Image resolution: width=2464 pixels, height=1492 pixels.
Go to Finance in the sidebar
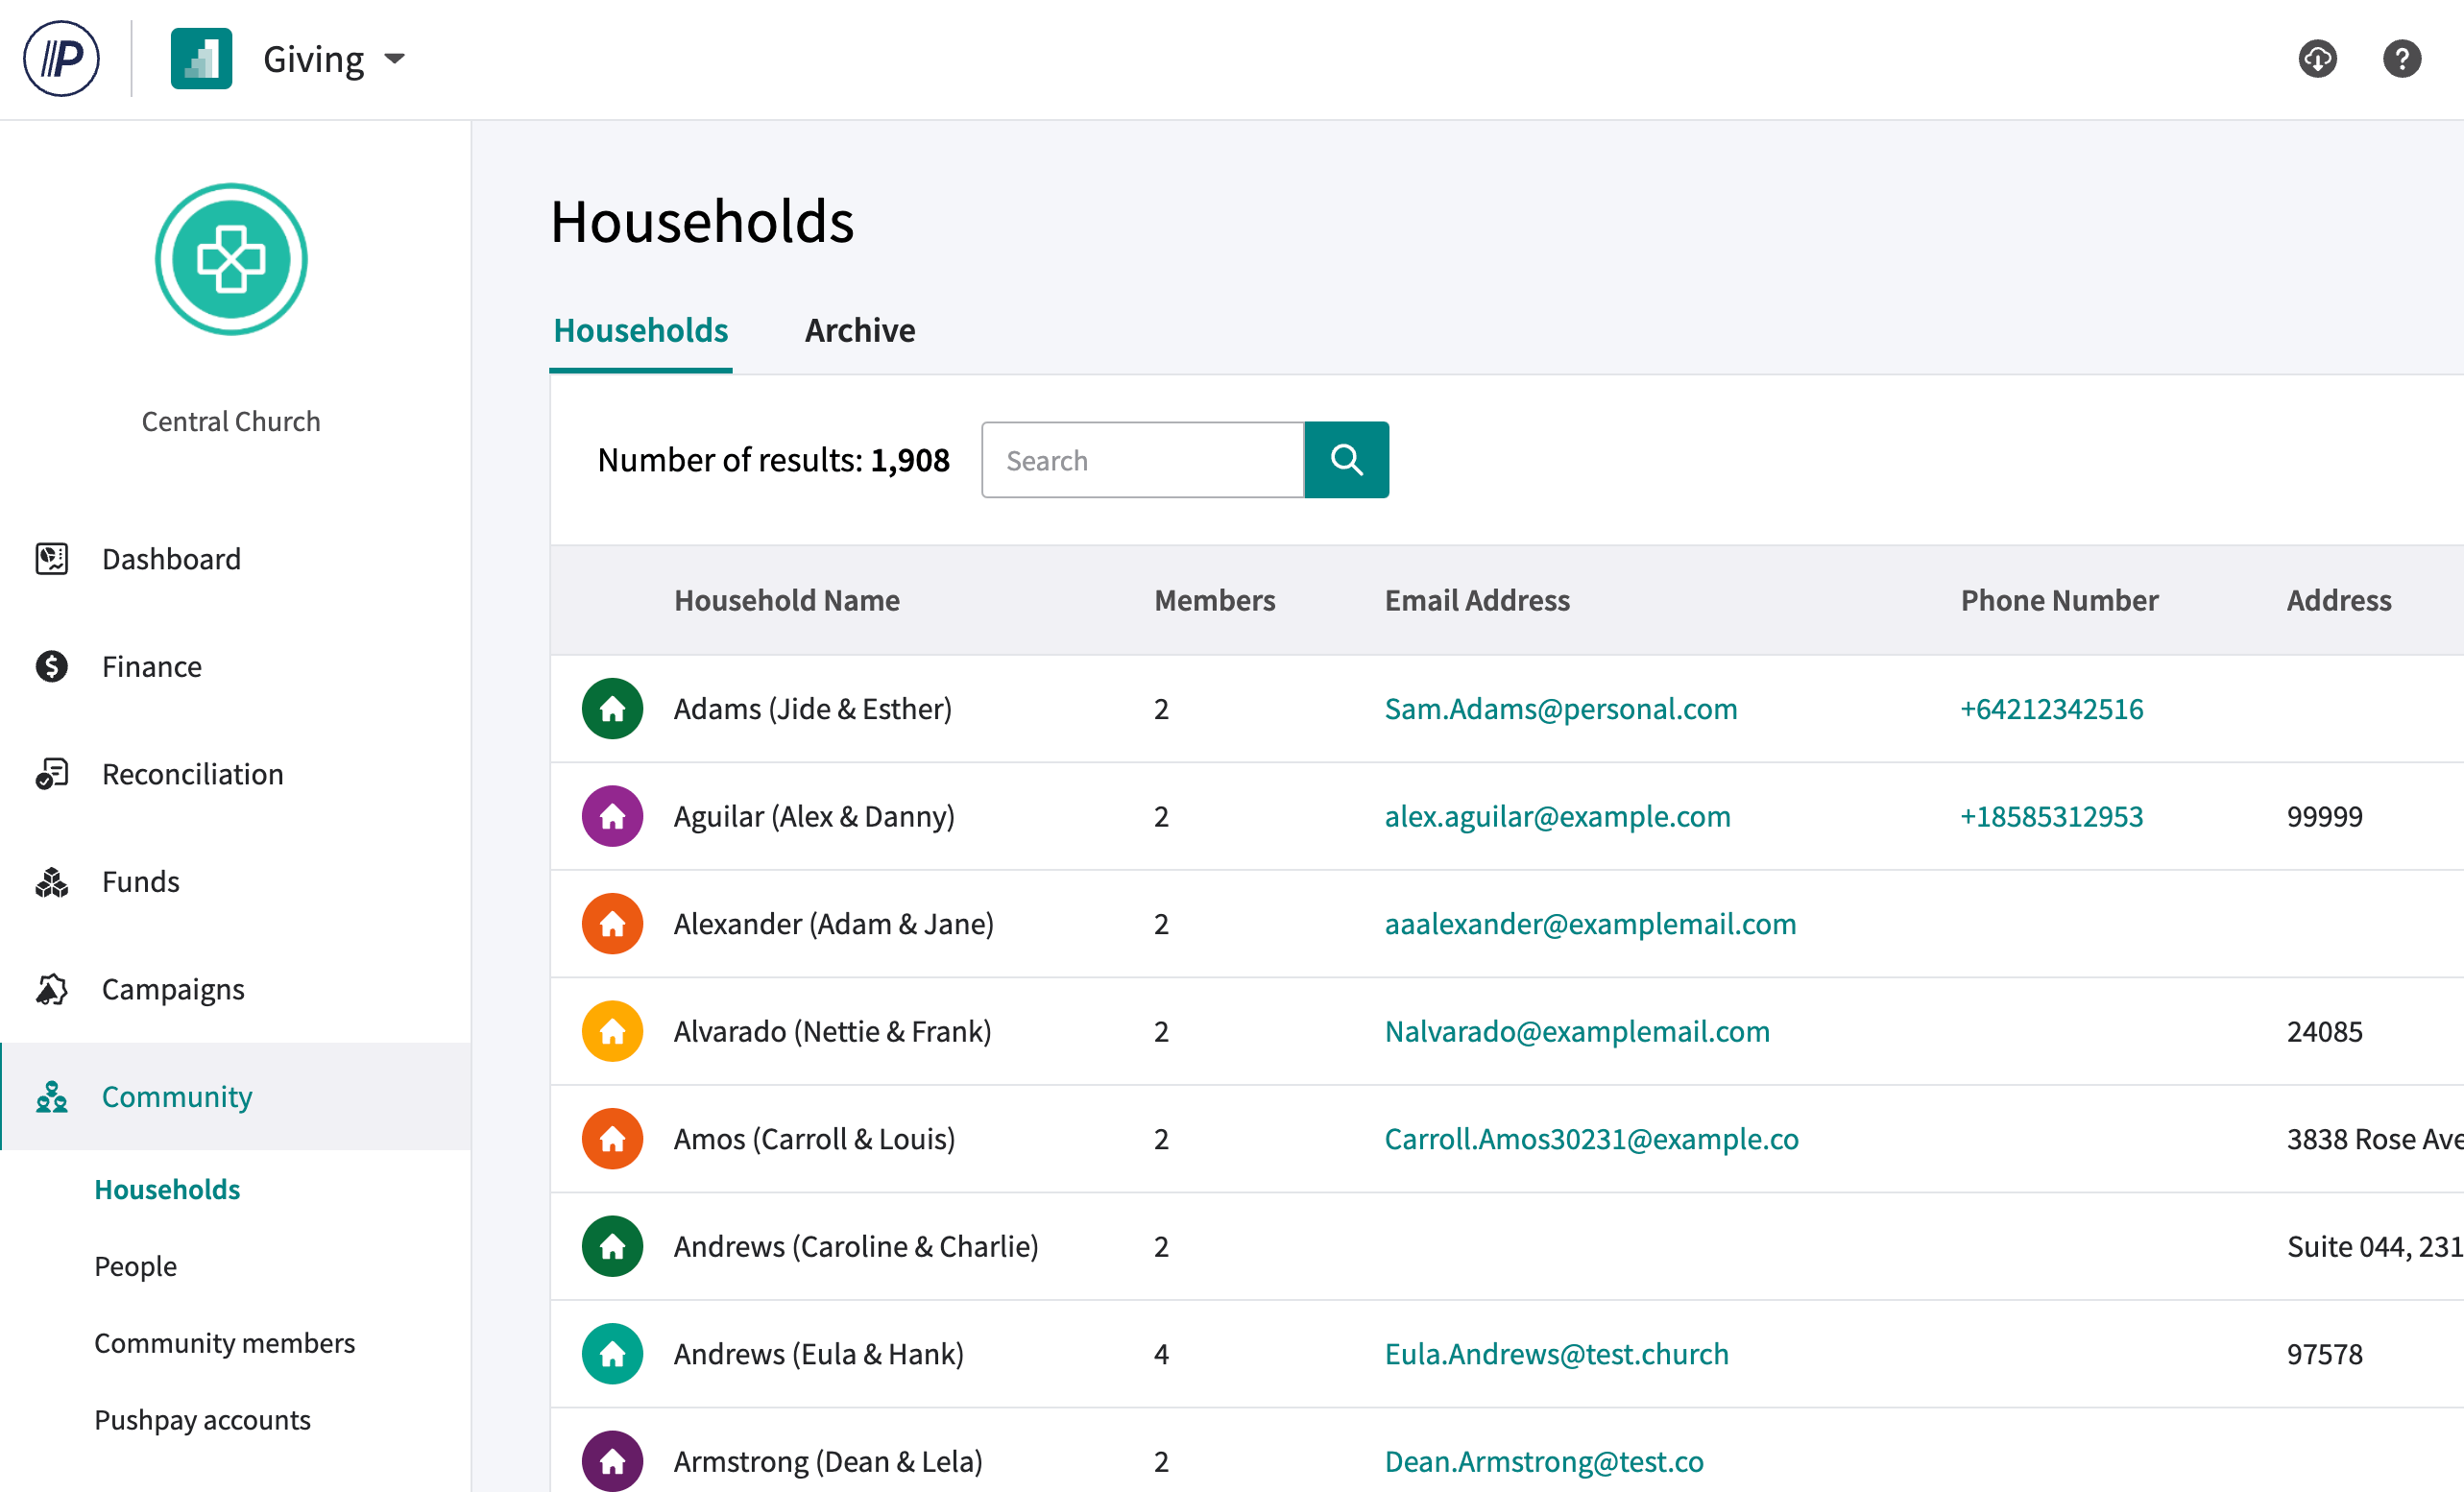(x=151, y=667)
